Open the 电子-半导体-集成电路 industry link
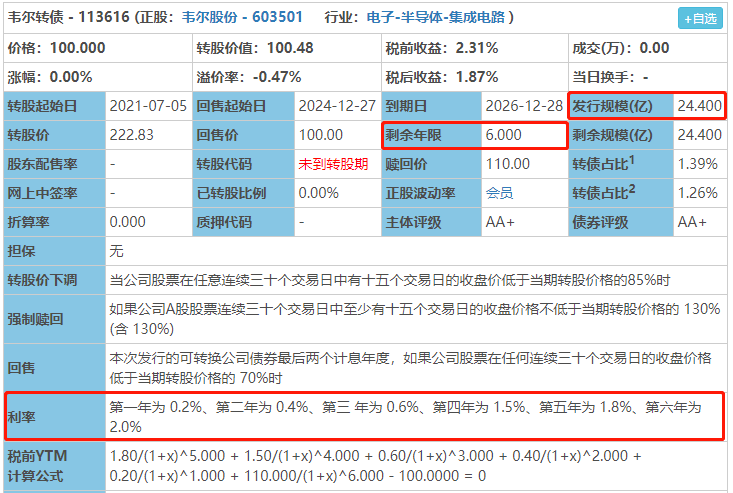This screenshot has width=733, height=493. [x=436, y=17]
